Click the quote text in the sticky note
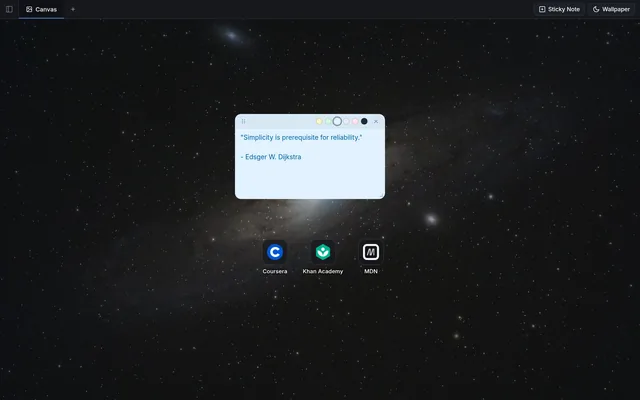The image size is (640, 400). (301, 138)
